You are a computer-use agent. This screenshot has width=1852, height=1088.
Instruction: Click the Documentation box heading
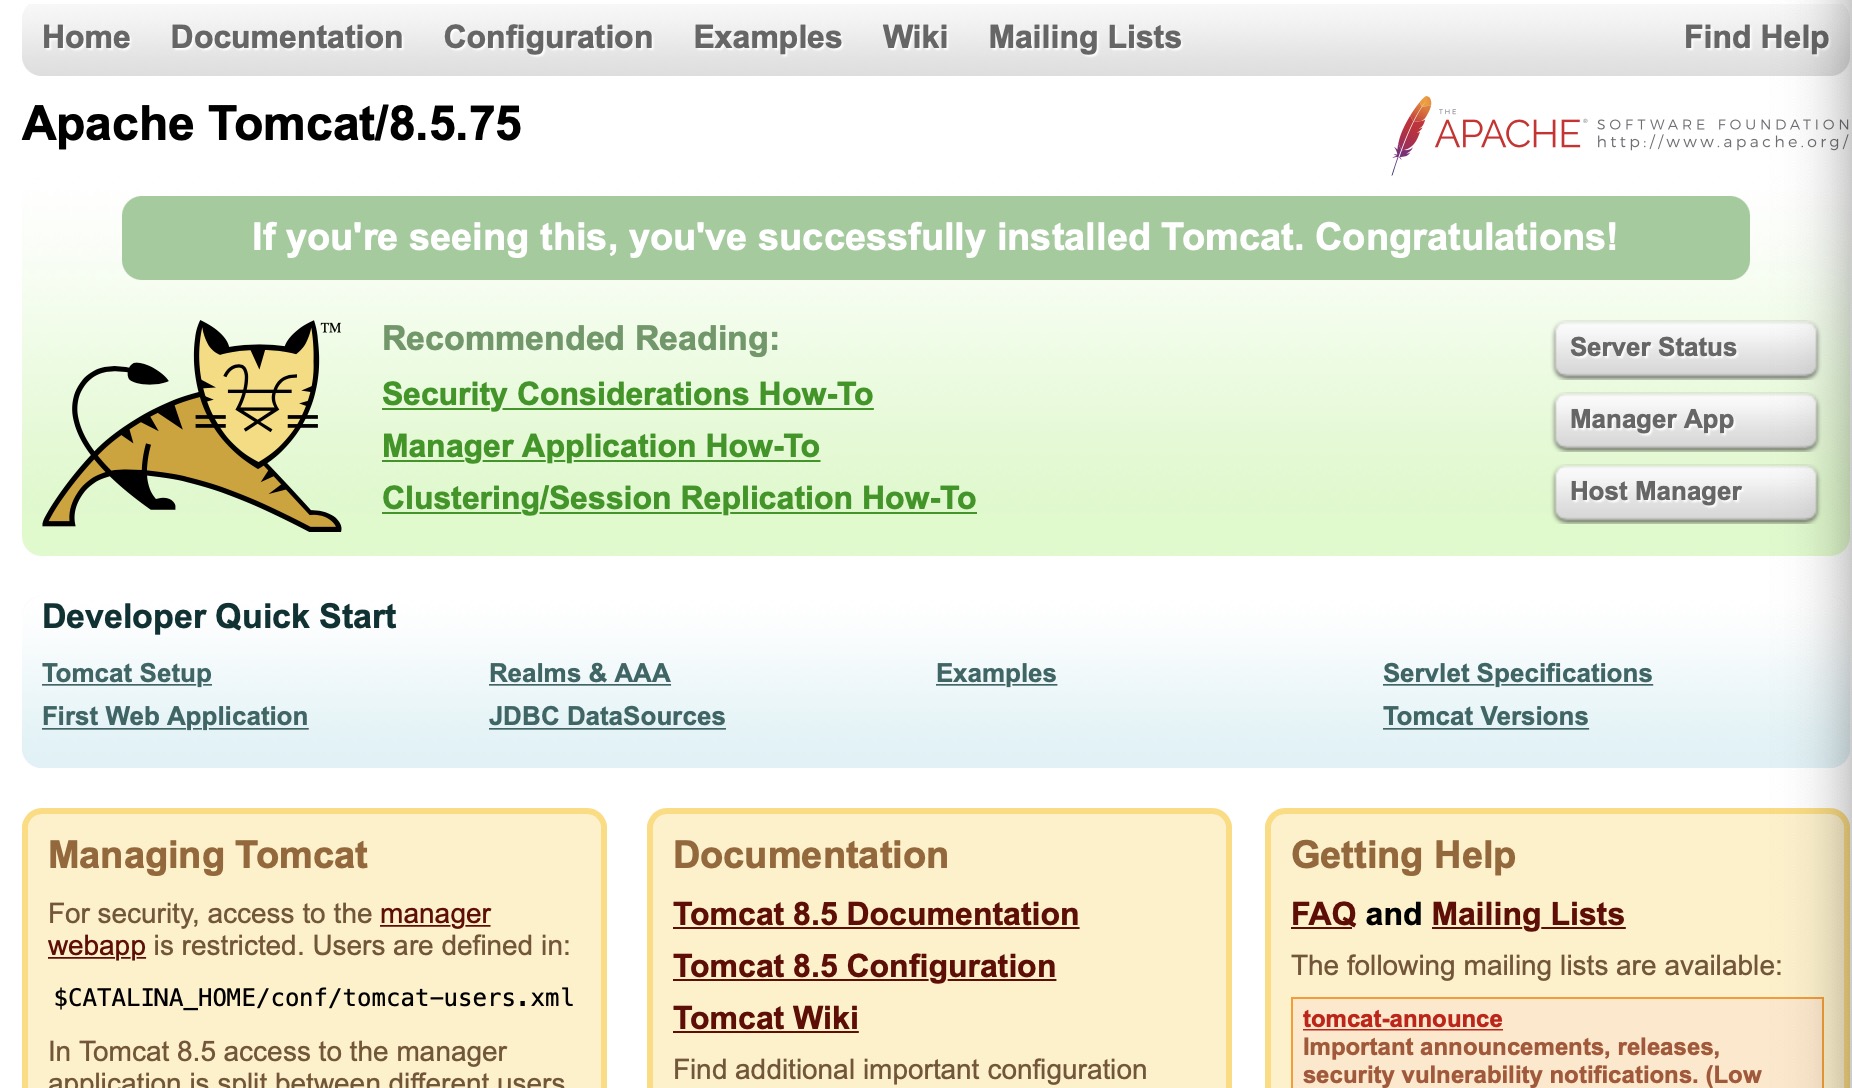[x=811, y=856]
